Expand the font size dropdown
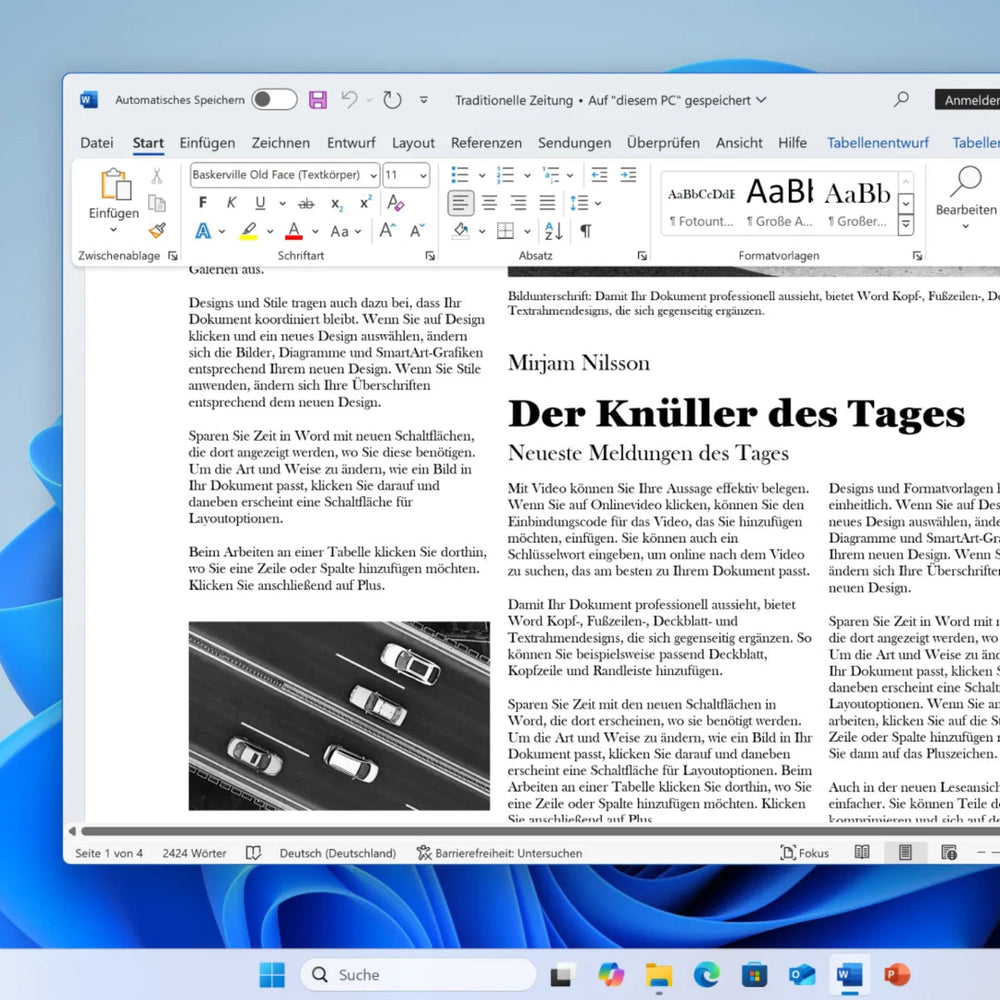 [x=421, y=176]
